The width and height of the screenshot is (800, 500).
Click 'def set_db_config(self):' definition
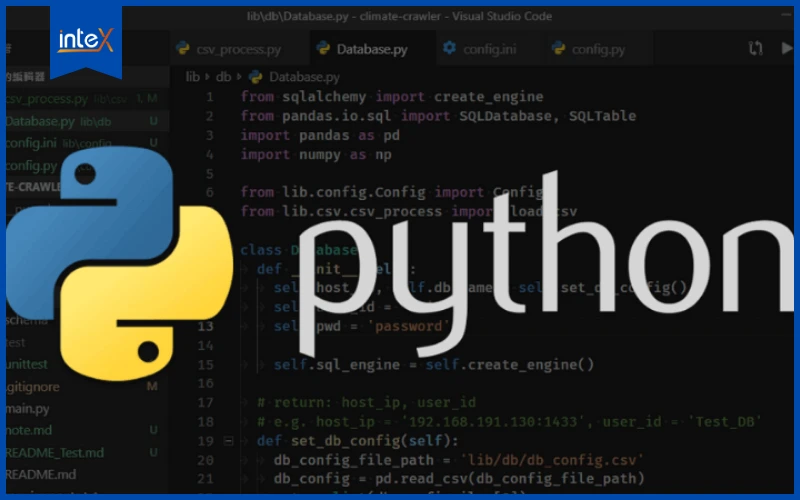point(358,441)
